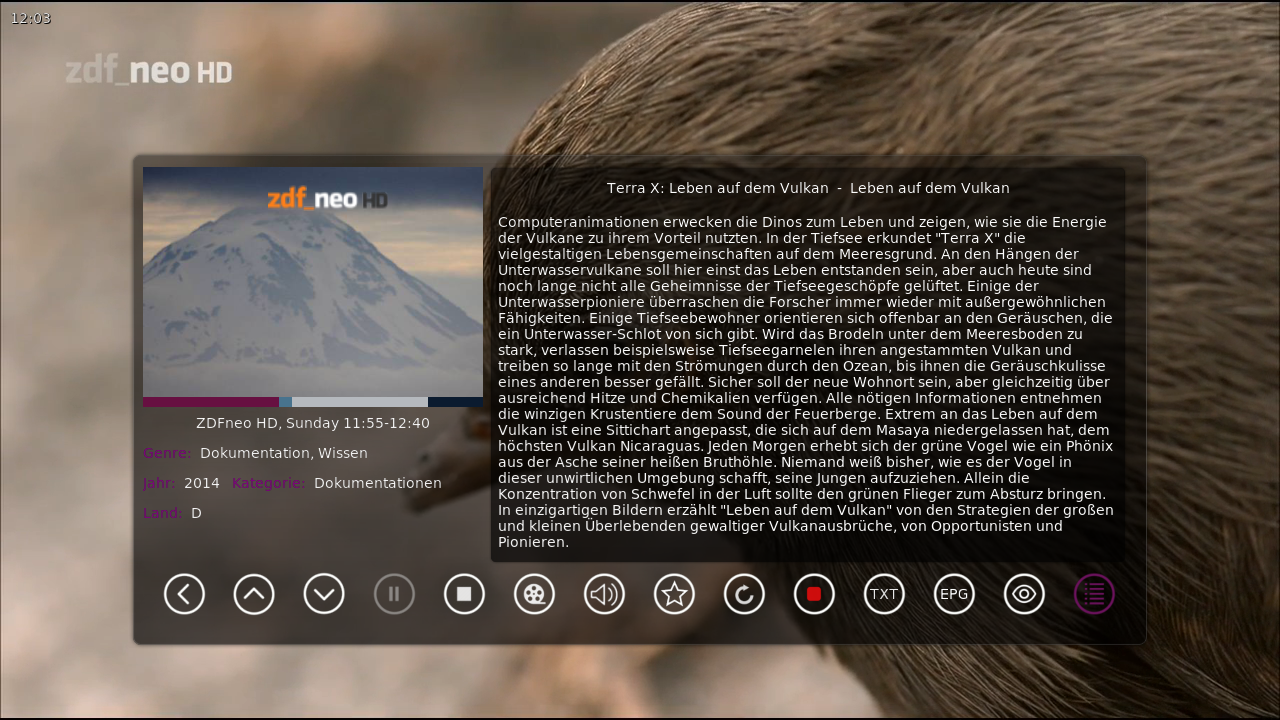The height and width of the screenshot is (720, 1280).
Task: Switch channel down with the down chevron
Action: (x=324, y=594)
